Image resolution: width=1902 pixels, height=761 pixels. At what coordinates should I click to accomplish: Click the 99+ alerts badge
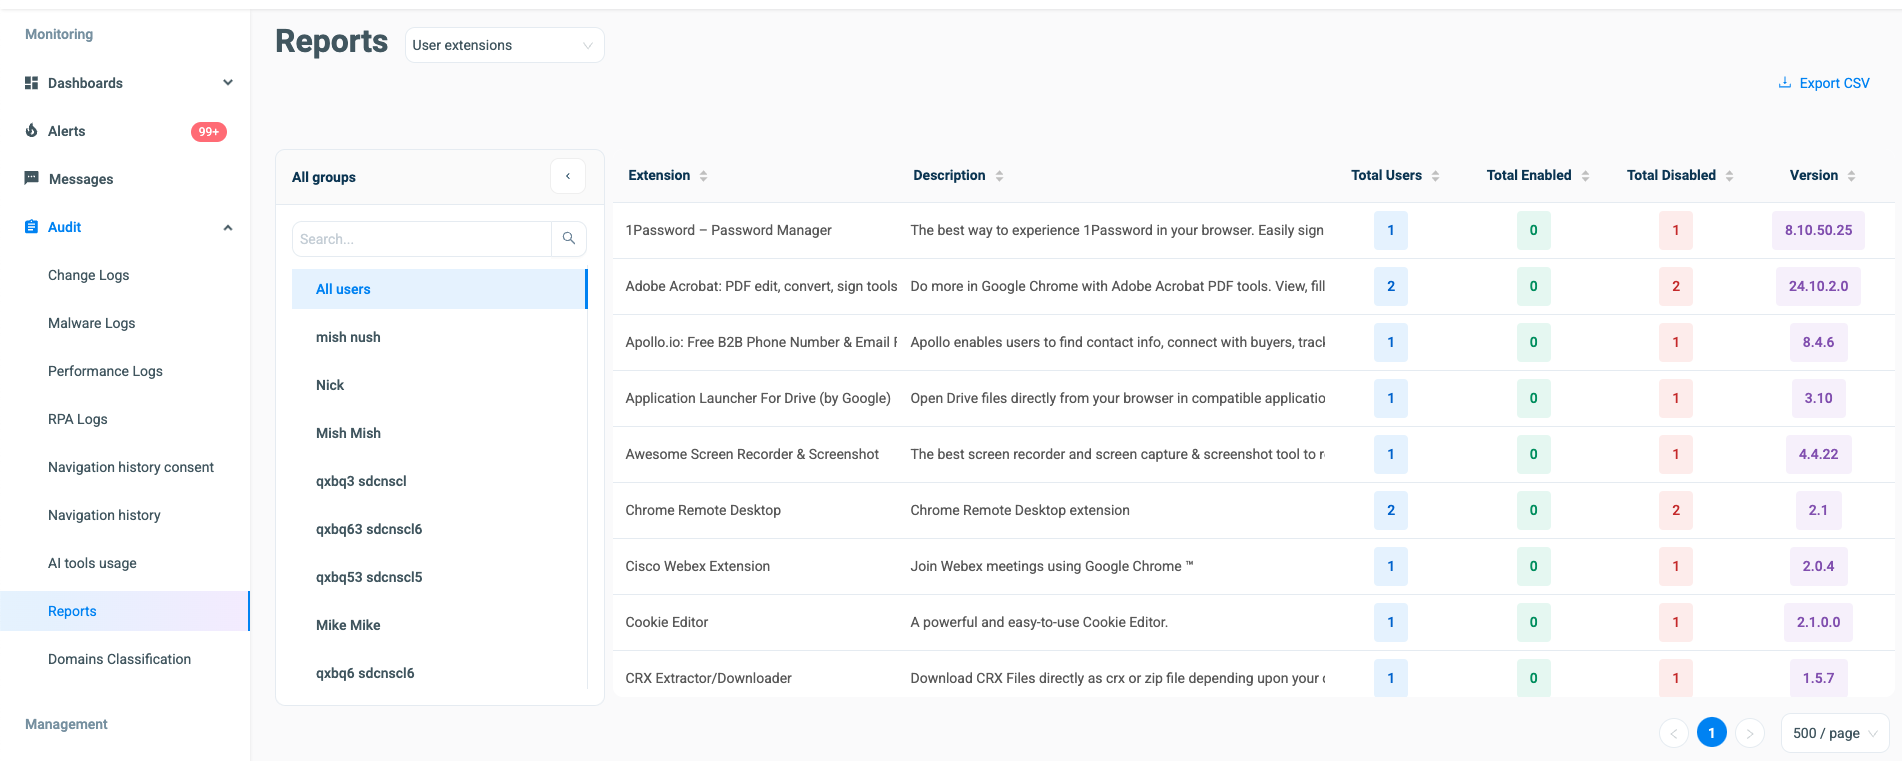[209, 132]
